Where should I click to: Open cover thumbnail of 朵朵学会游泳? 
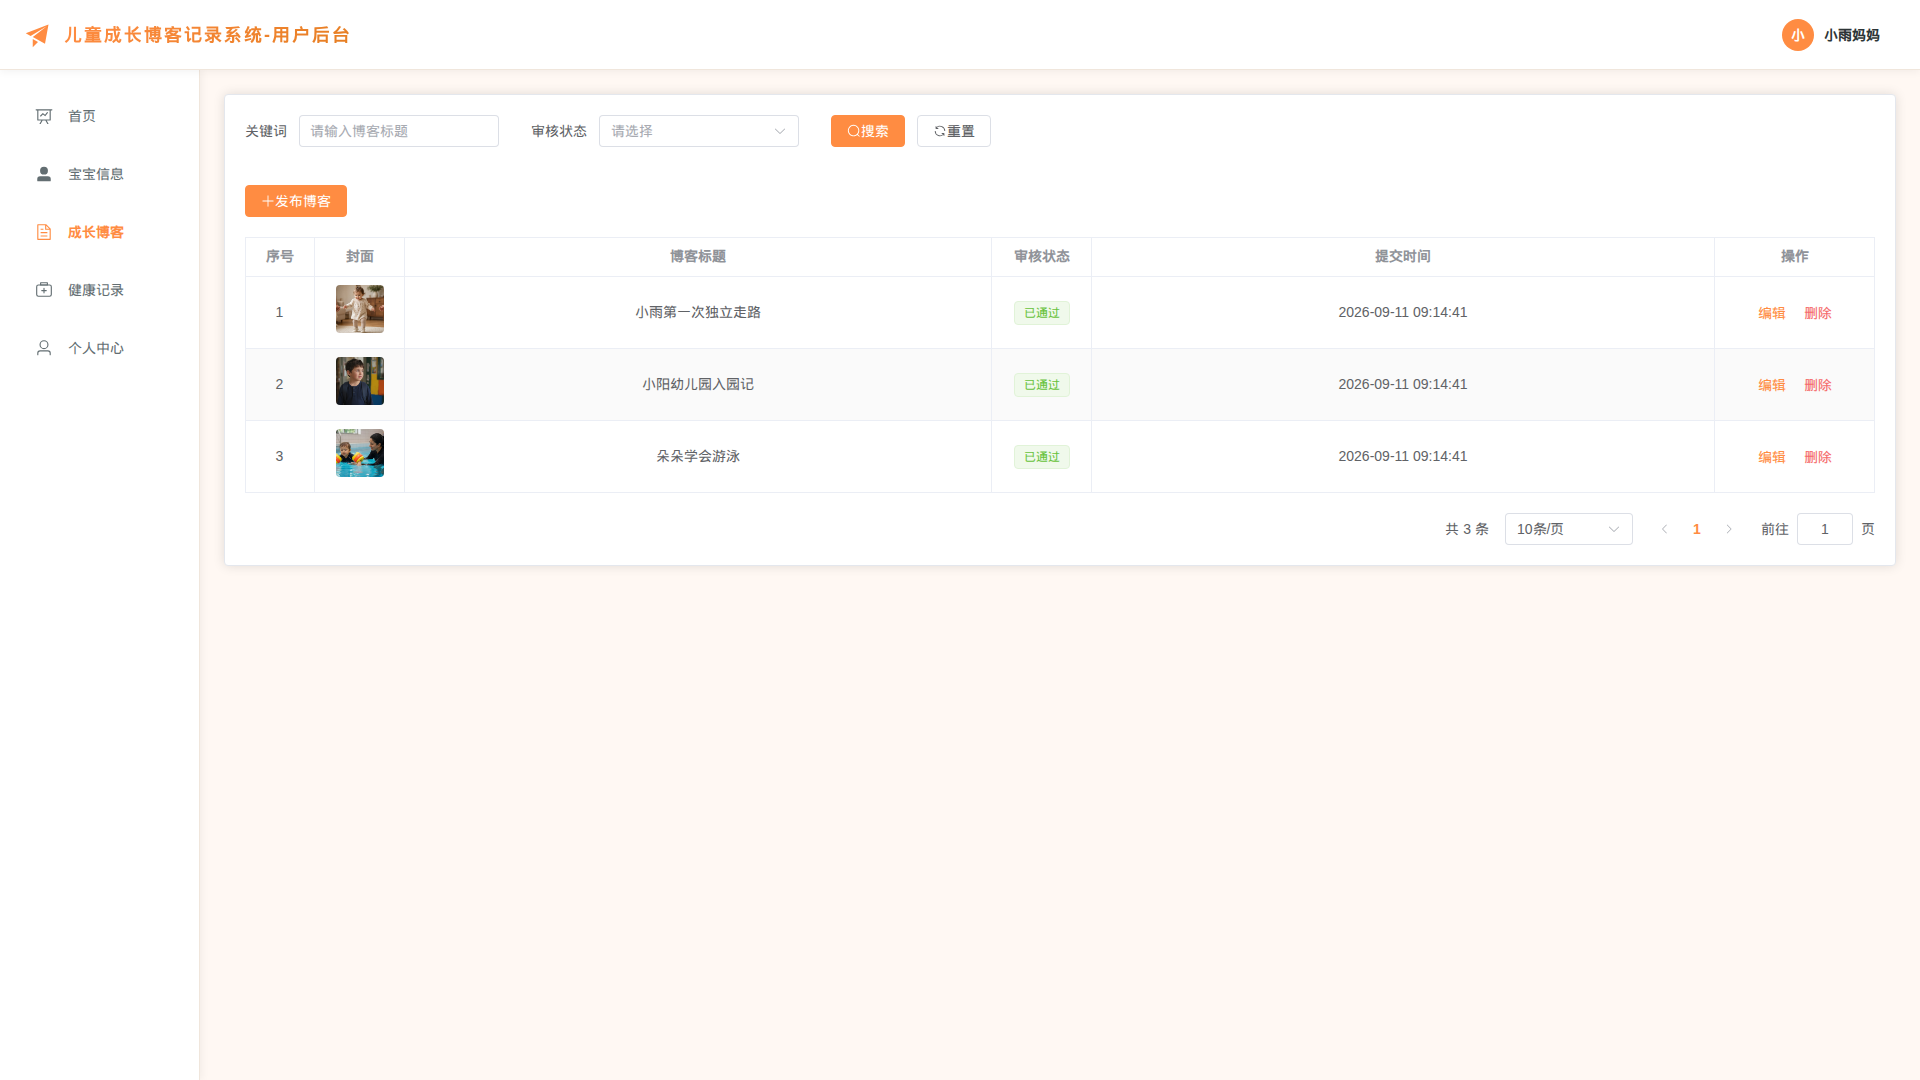click(x=359, y=453)
